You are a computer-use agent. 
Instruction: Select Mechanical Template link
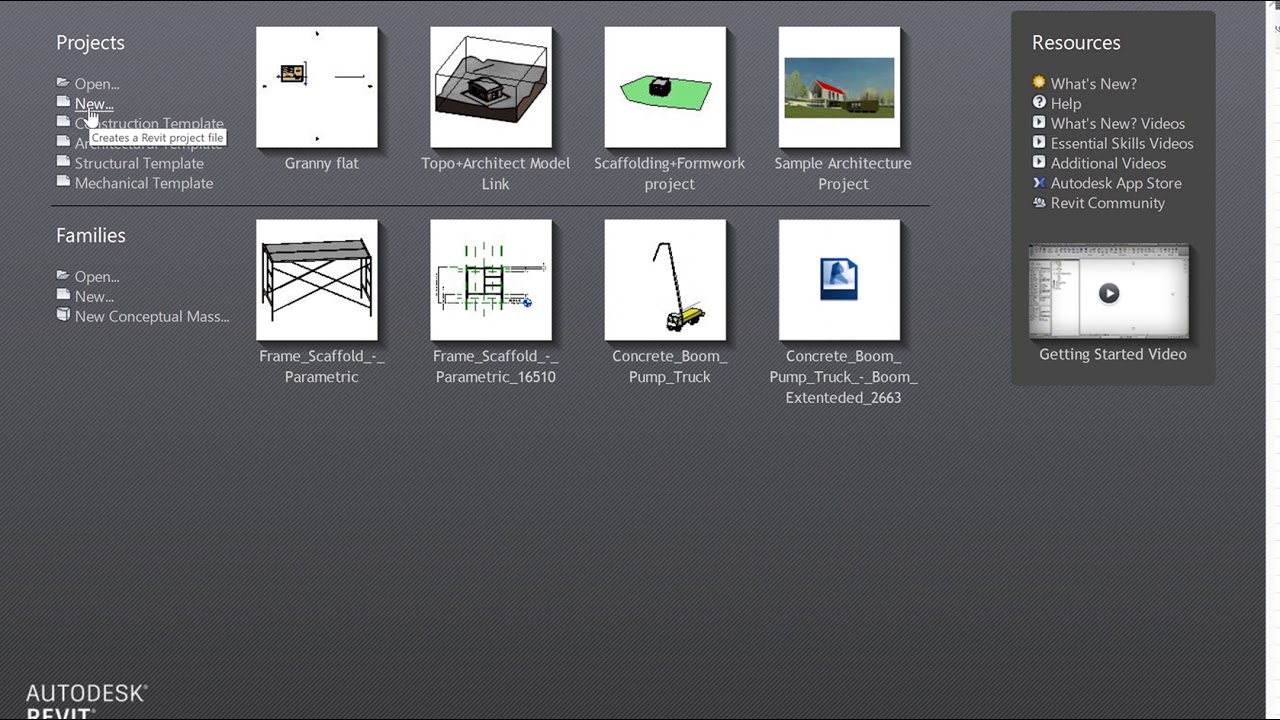pyautogui.click(x=144, y=183)
